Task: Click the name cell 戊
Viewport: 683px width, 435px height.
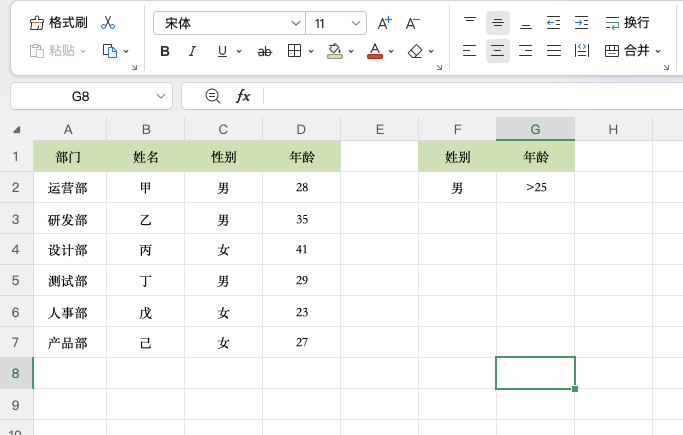Action: [145, 312]
